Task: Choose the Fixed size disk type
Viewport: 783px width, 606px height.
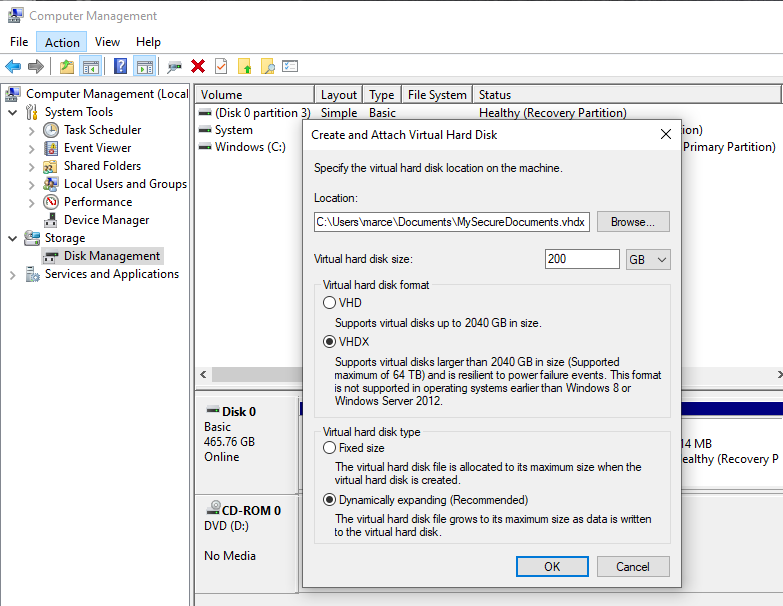Action: click(x=329, y=449)
